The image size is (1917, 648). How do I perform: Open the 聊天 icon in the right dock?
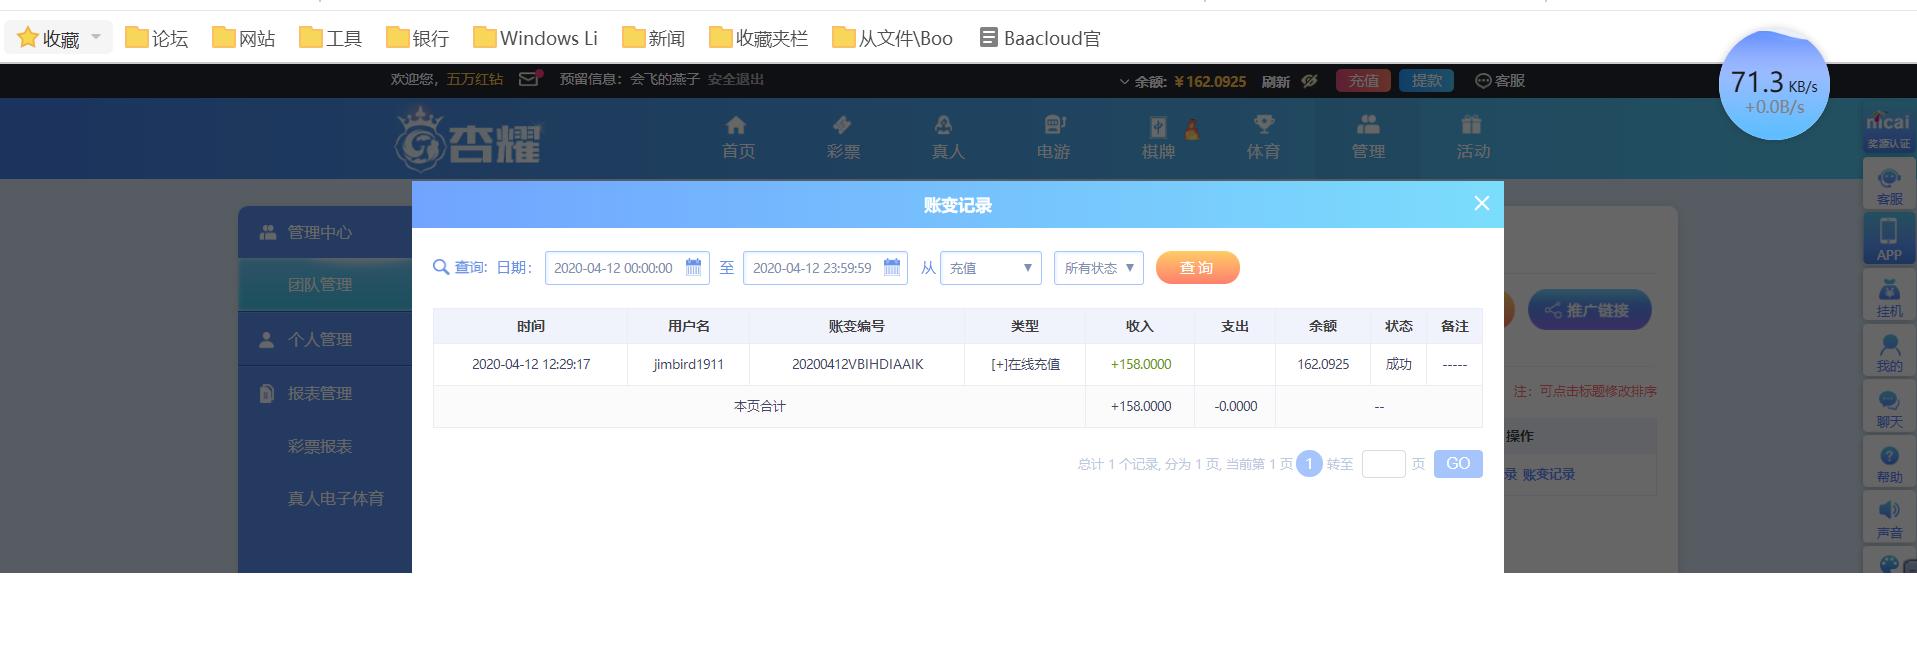click(x=1889, y=408)
